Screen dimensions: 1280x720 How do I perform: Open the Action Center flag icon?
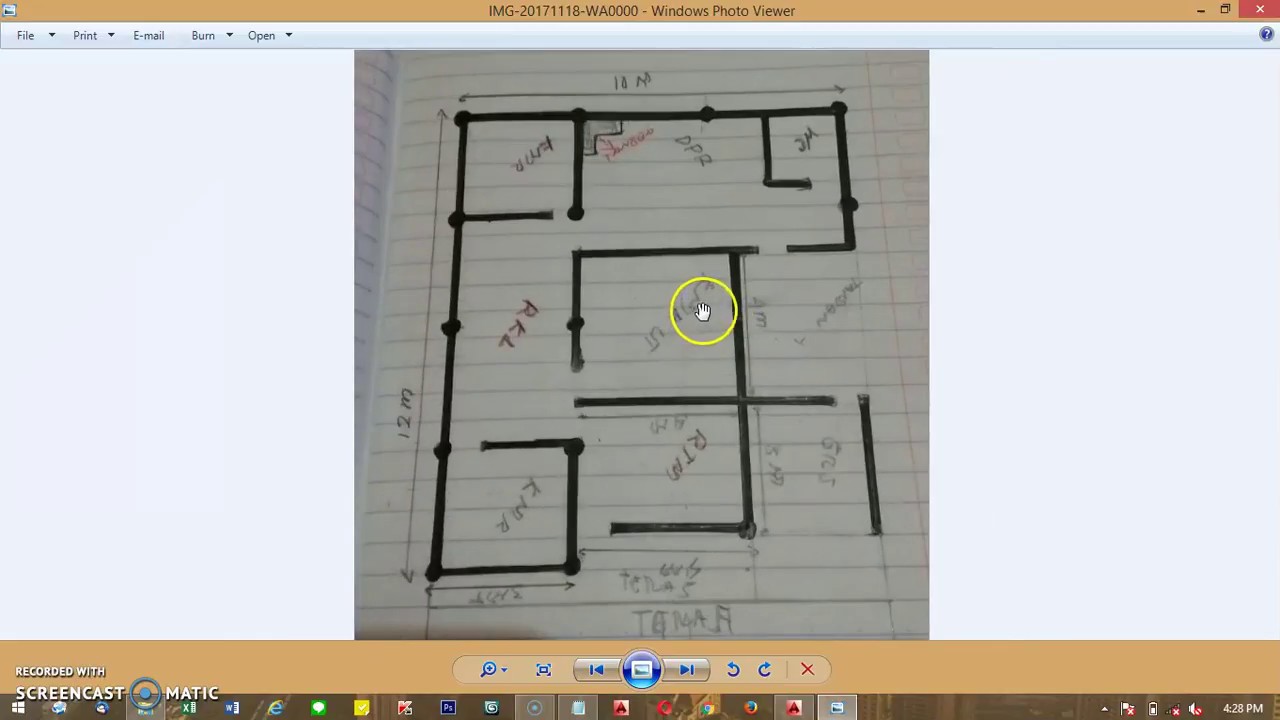coord(1128,709)
